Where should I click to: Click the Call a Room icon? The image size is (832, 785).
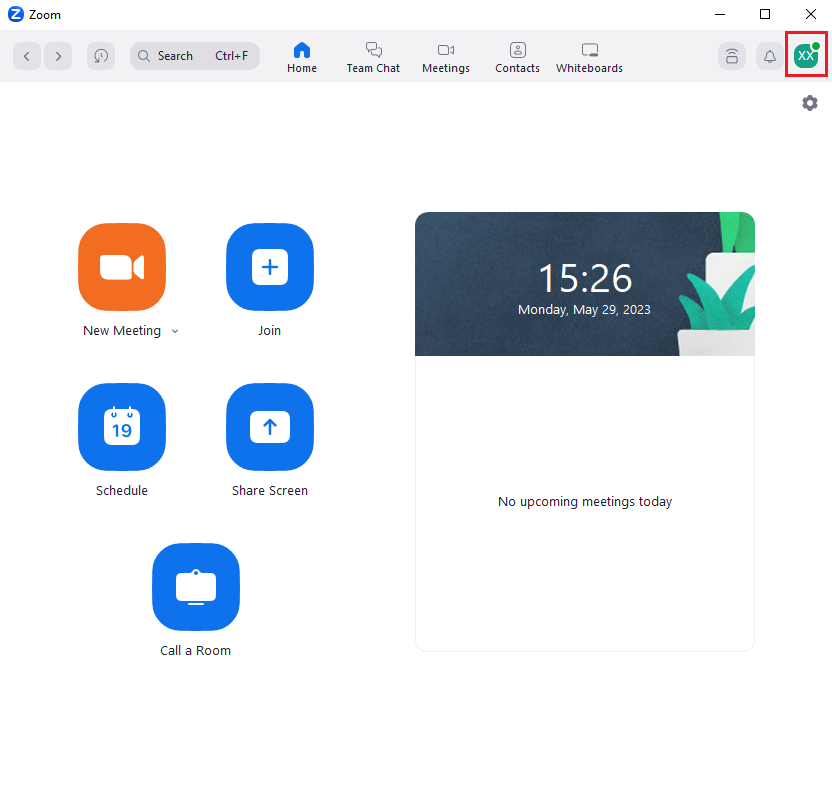pos(196,587)
